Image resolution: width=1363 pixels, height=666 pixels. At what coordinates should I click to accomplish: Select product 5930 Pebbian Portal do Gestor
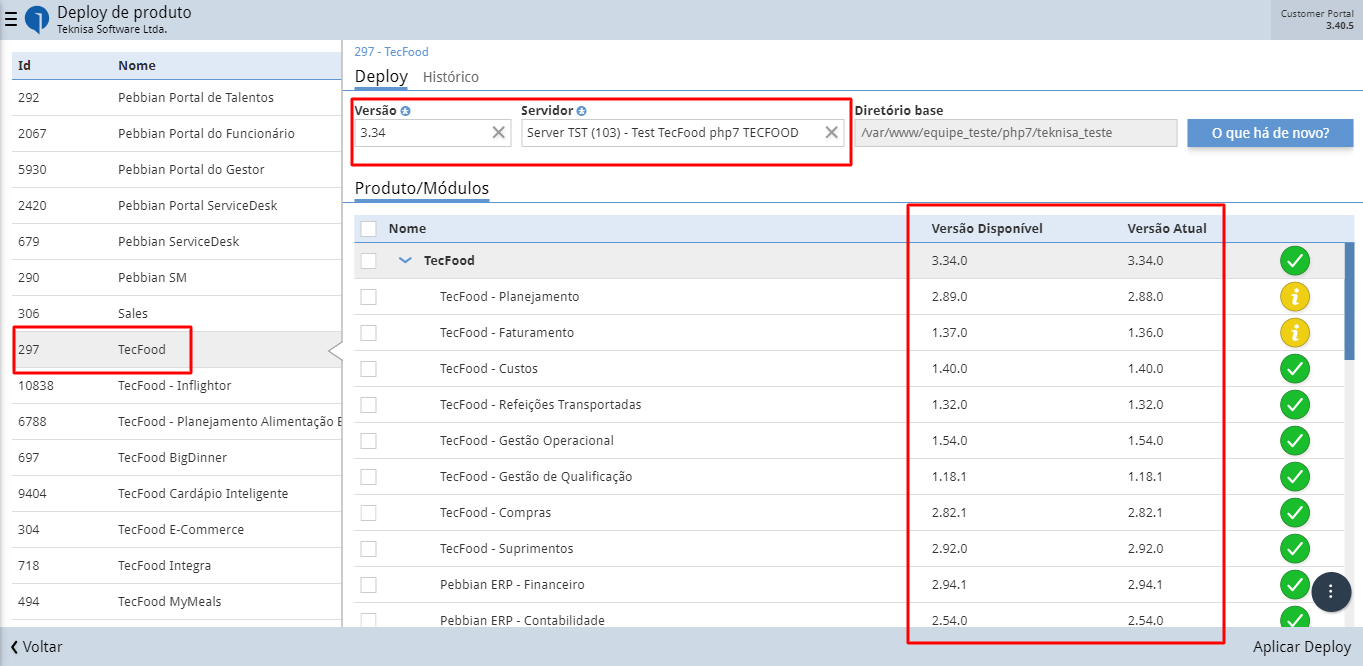(177, 170)
